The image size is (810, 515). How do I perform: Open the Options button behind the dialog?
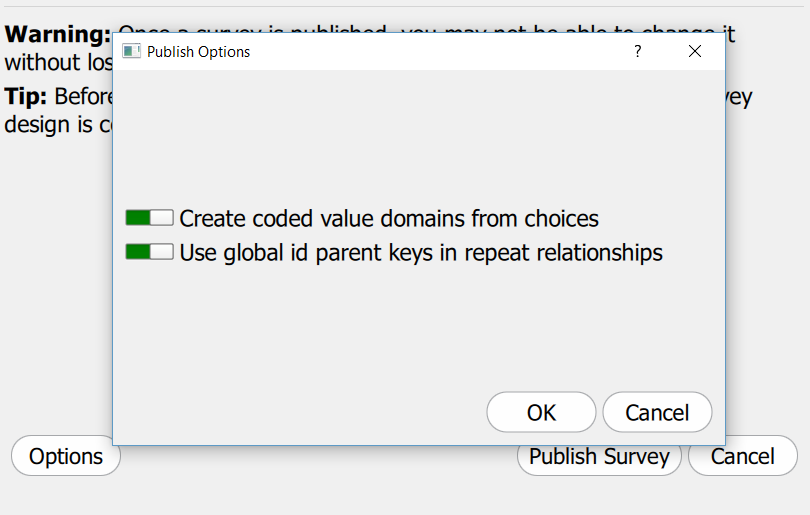click(x=66, y=456)
